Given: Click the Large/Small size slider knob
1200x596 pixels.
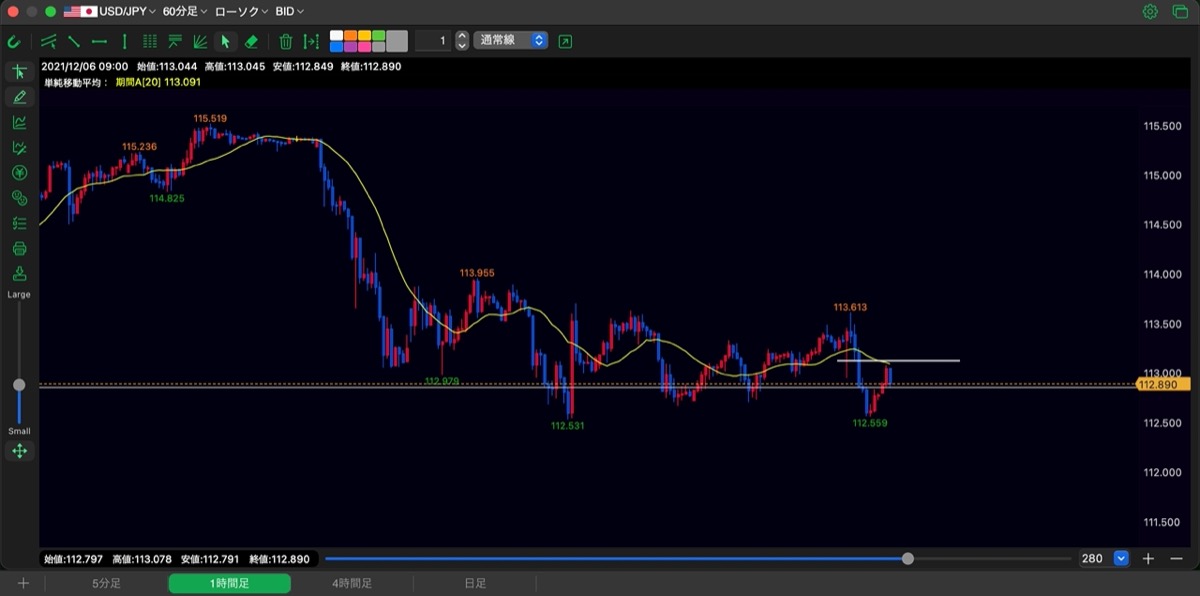Looking at the screenshot, I should (x=19, y=385).
